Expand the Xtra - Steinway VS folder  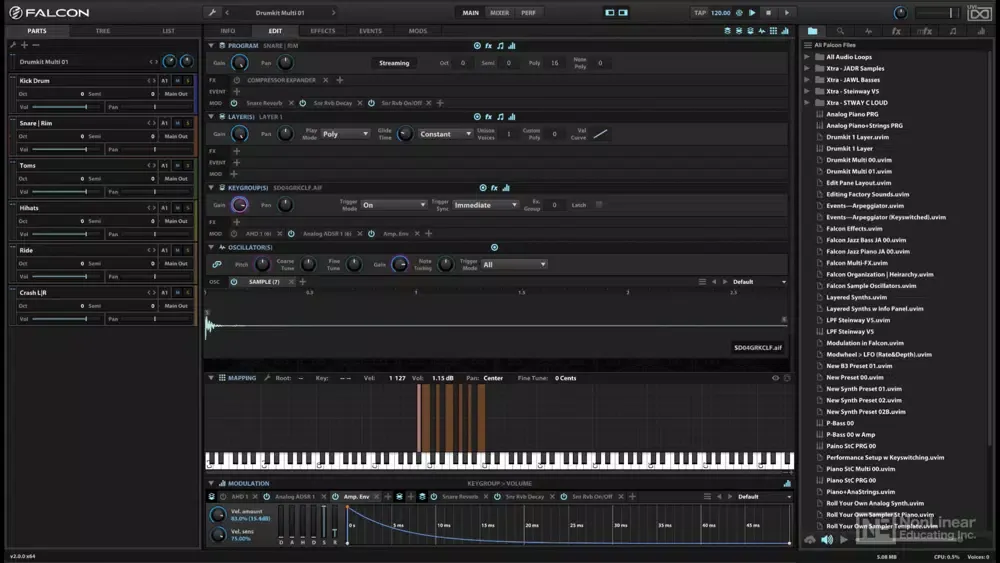pyautogui.click(x=807, y=91)
